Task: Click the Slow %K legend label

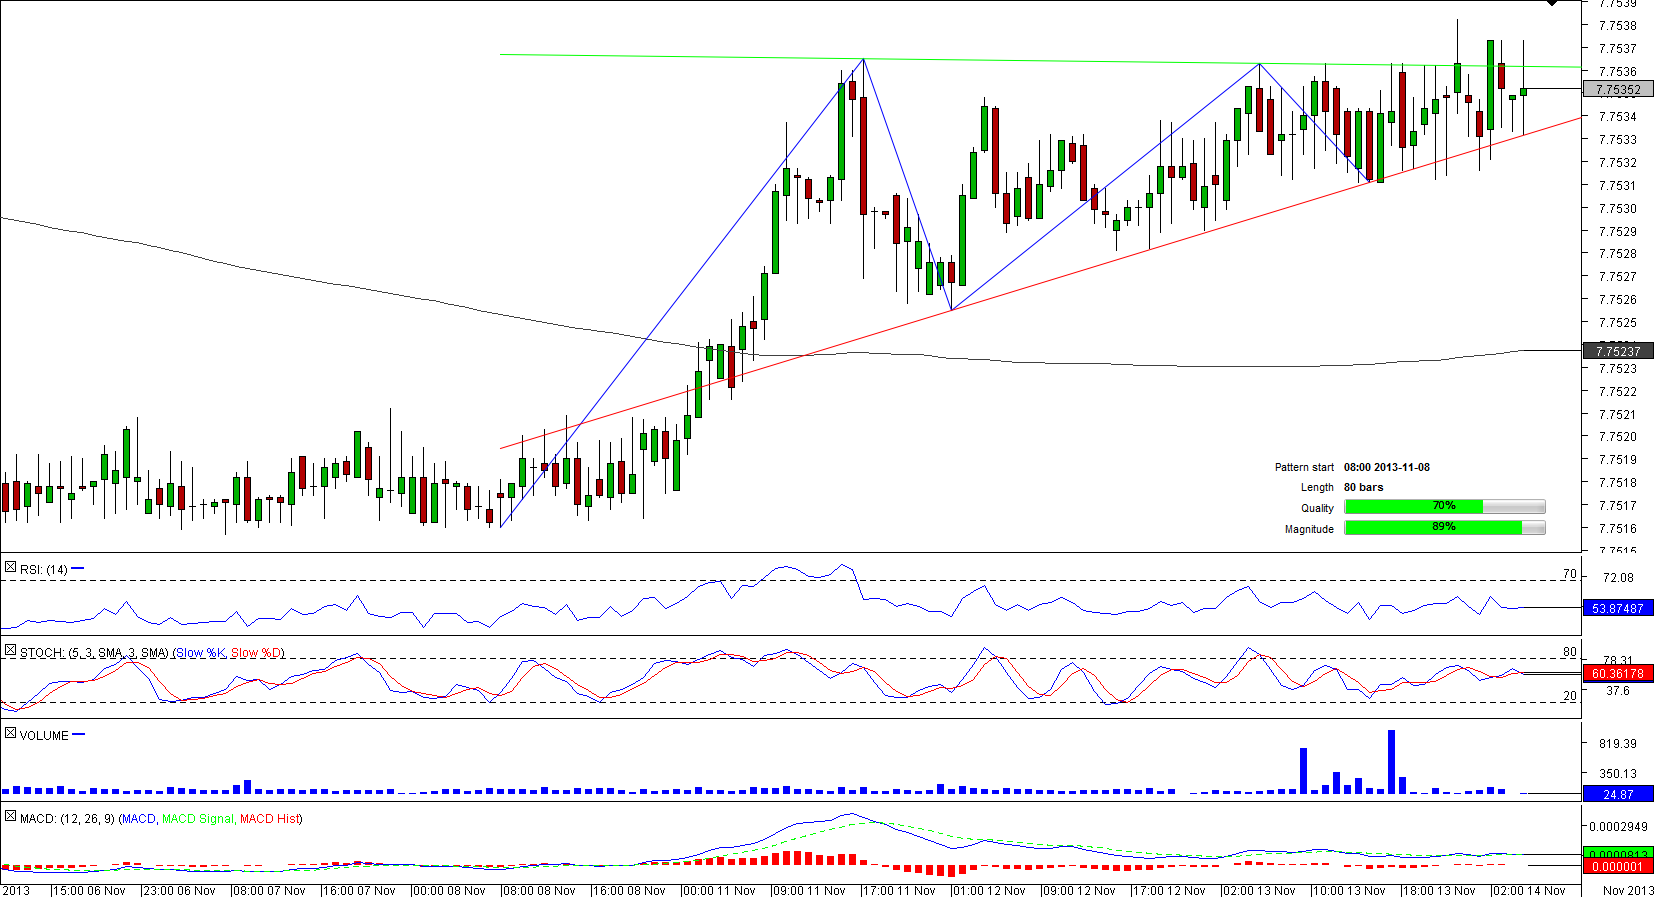Action: [x=200, y=653]
